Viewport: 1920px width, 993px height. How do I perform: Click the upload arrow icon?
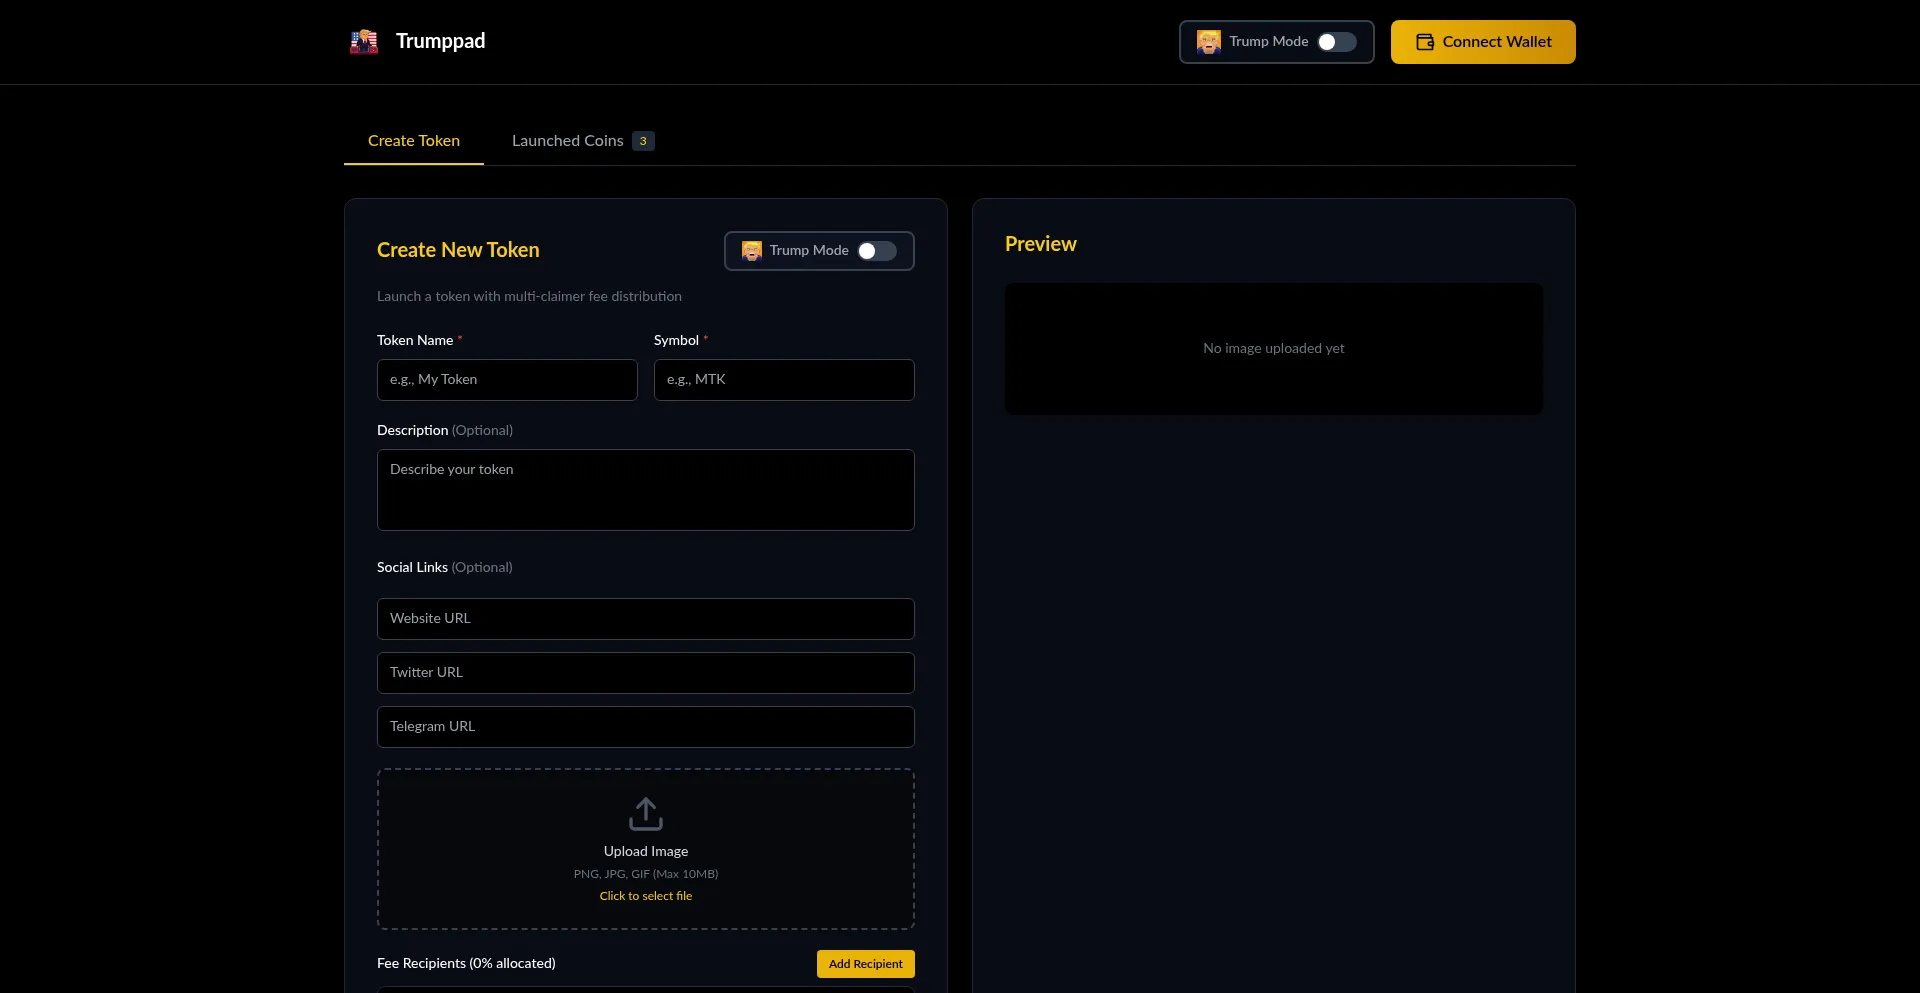(646, 814)
